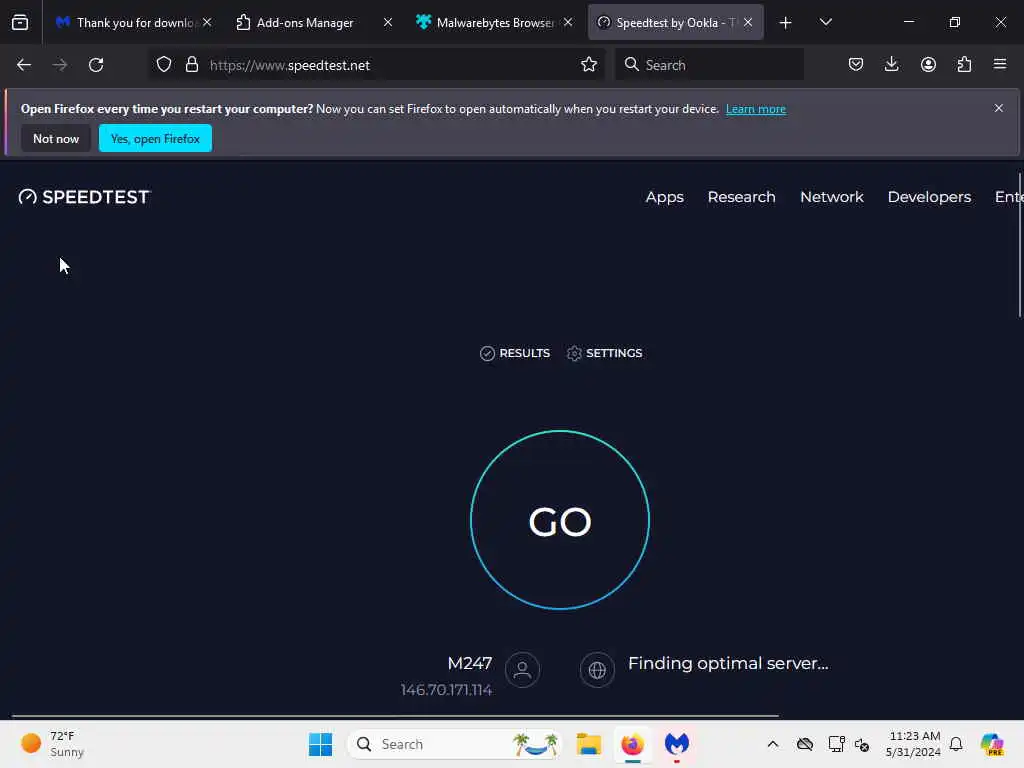Open weather widget showing 72°F Sunny

(x=53, y=744)
